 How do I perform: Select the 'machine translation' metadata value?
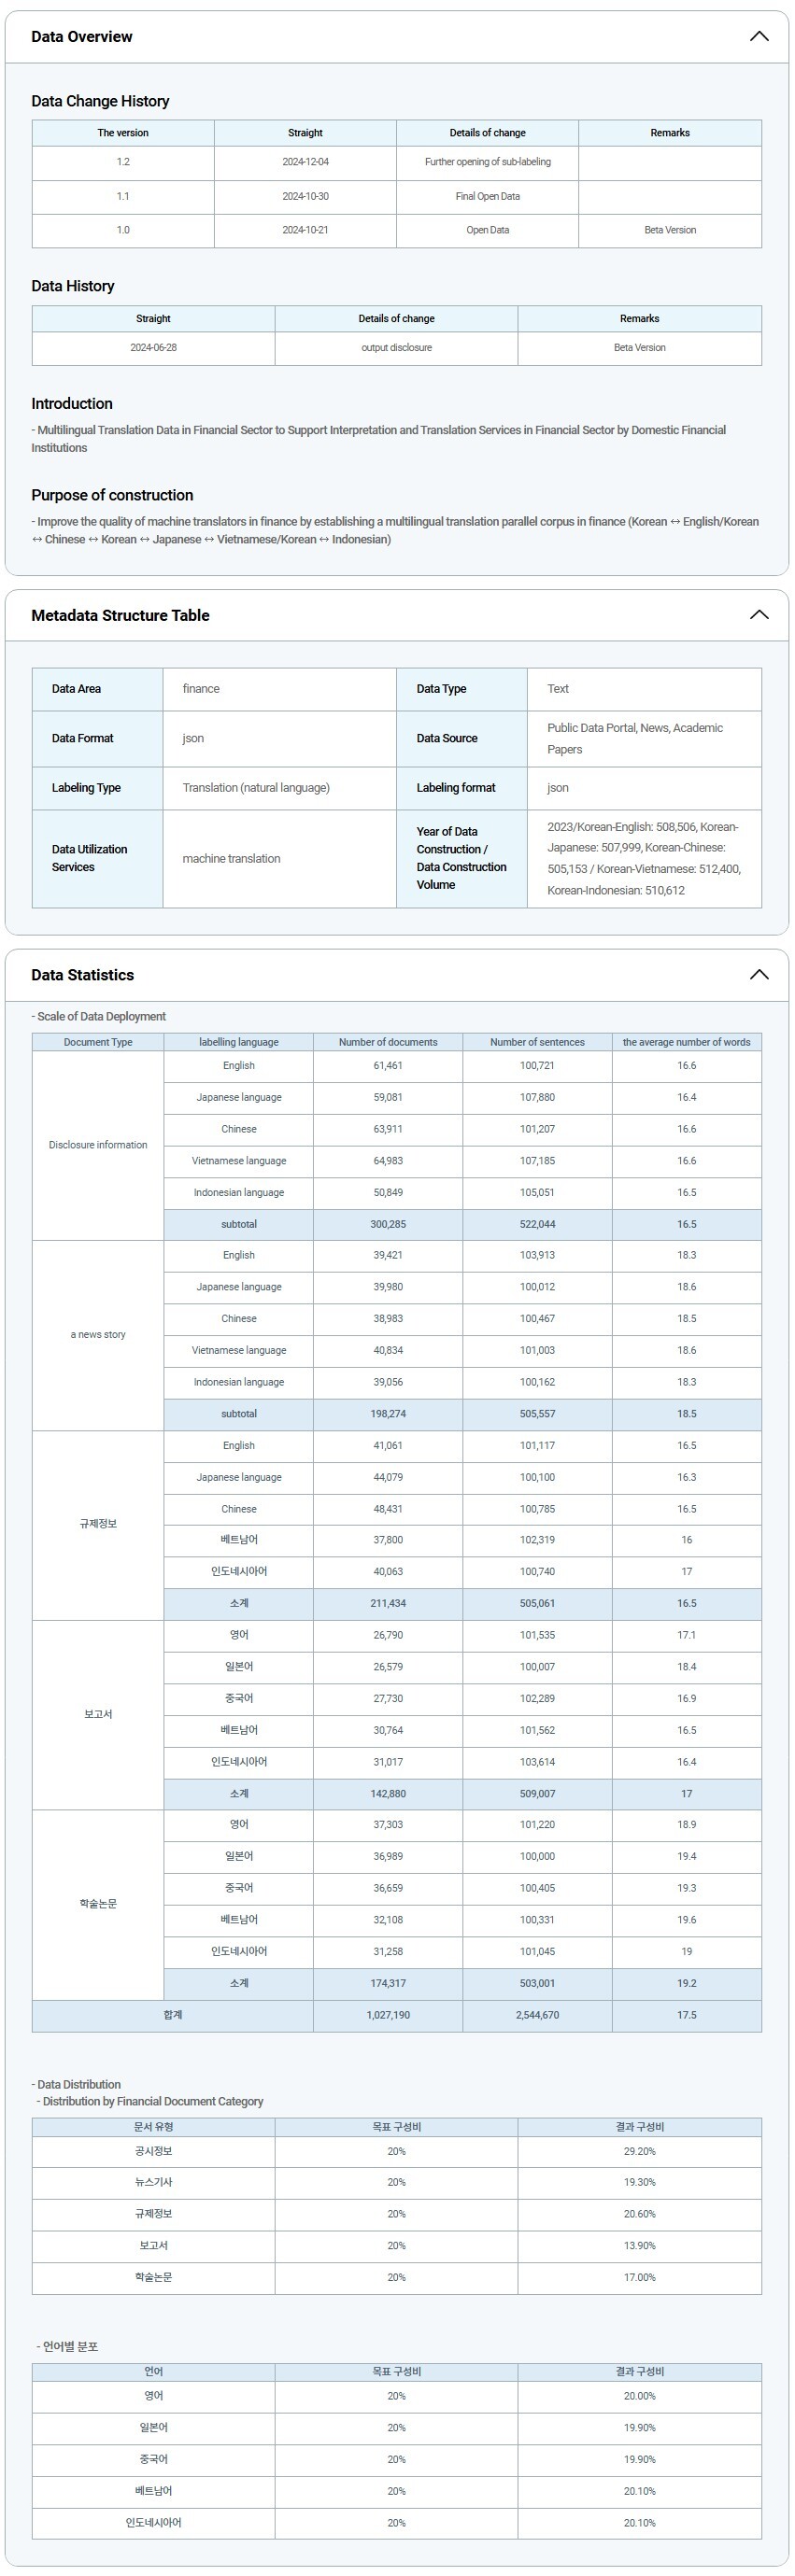(231, 859)
